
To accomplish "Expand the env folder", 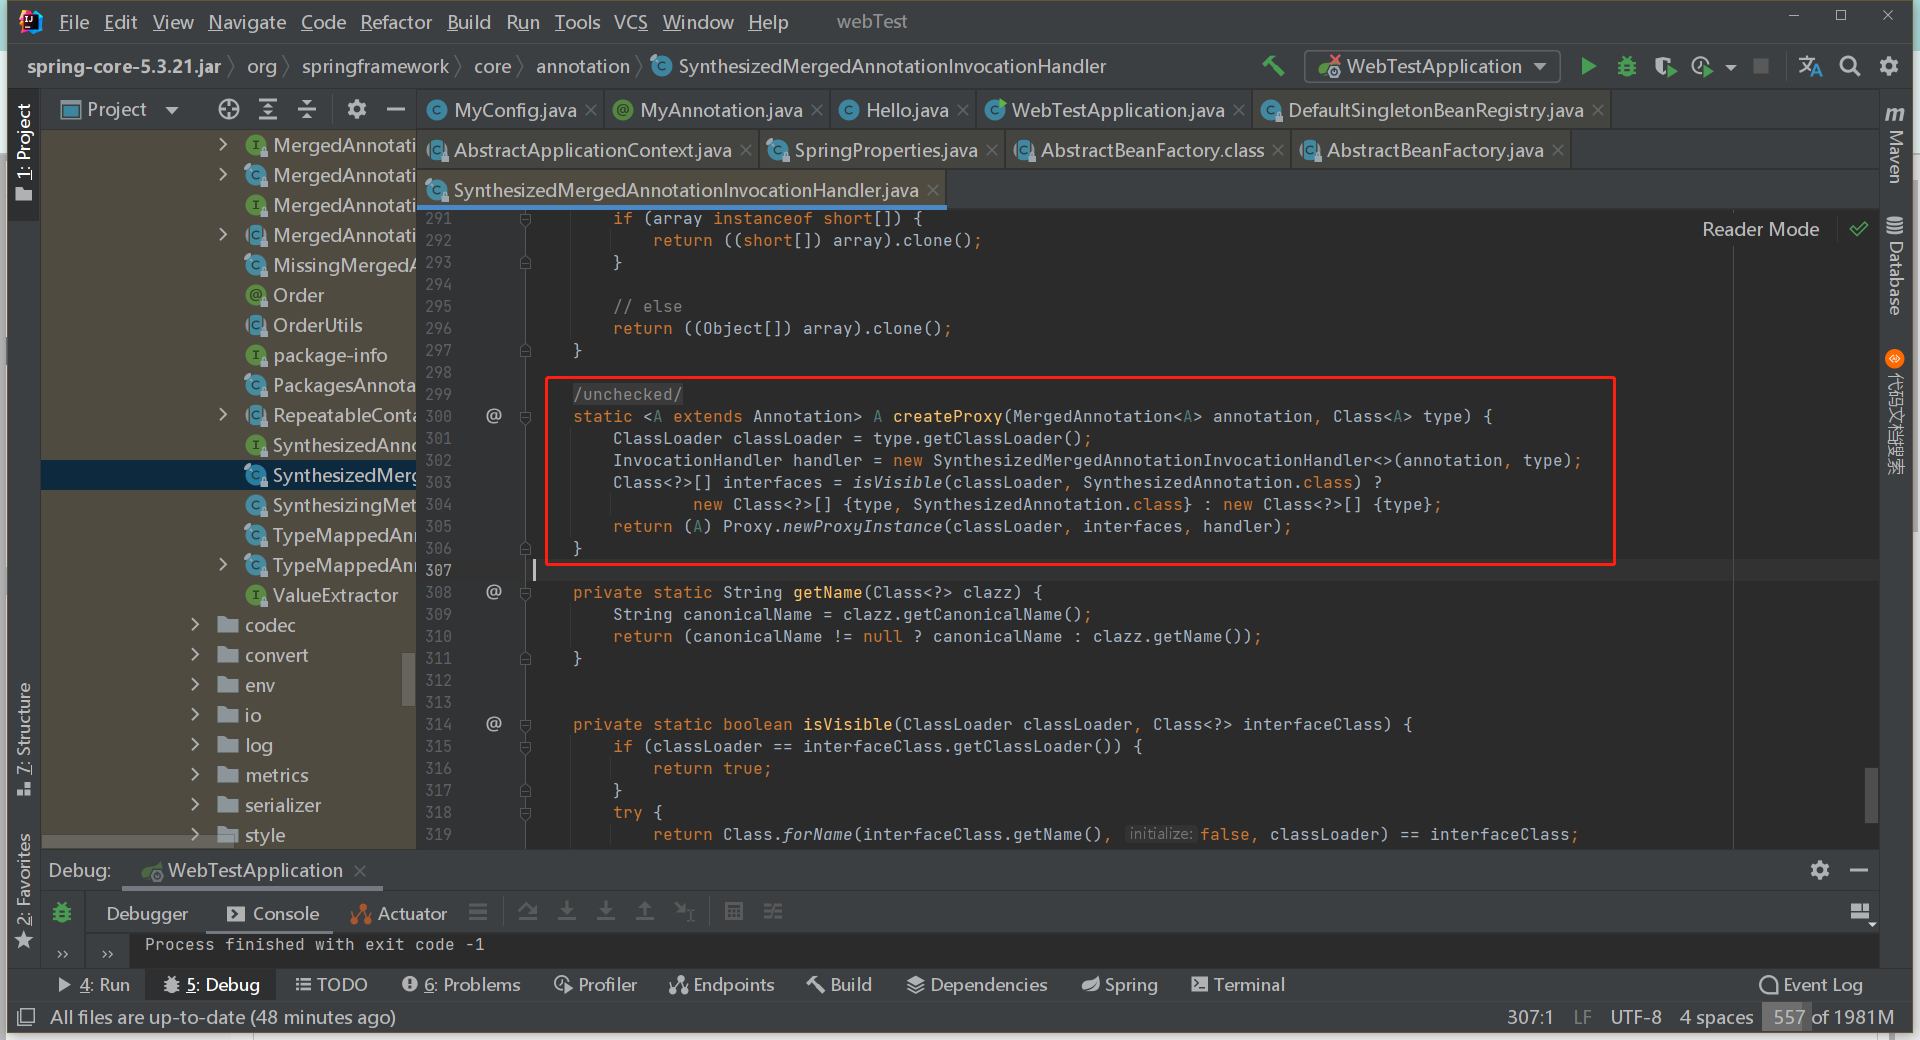I will click(196, 685).
